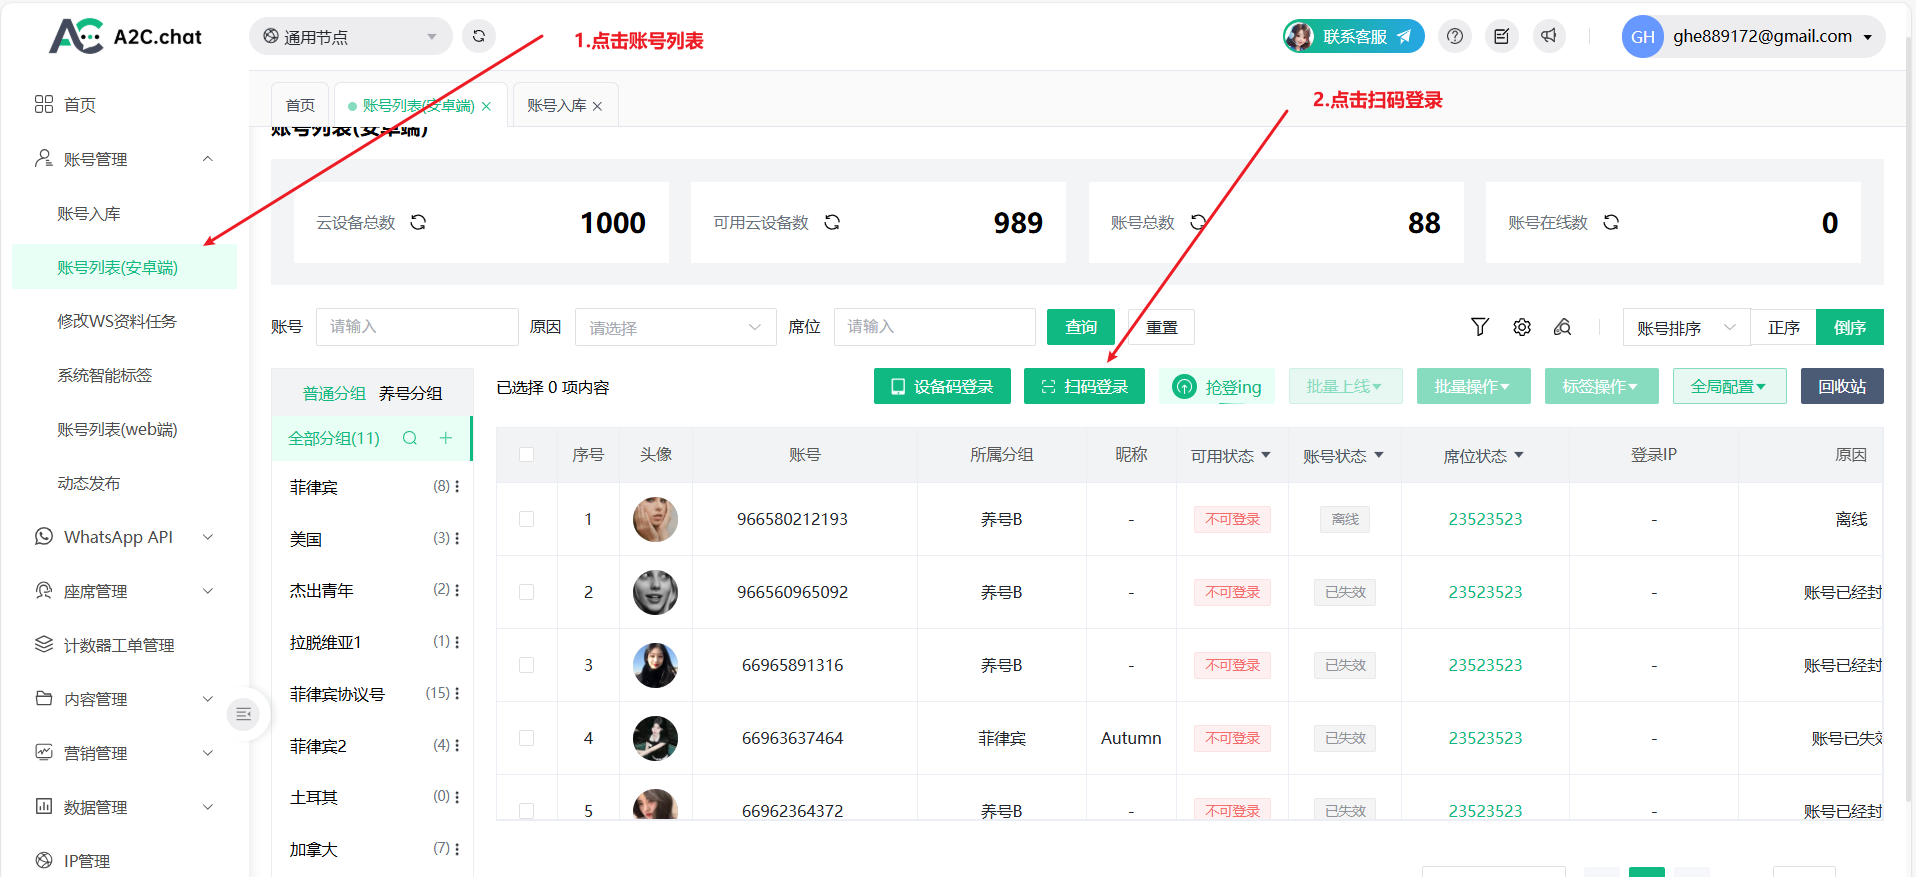1916x877 pixels.
Task: Click the refresh icon beside node selector
Action: tap(479, 36)
